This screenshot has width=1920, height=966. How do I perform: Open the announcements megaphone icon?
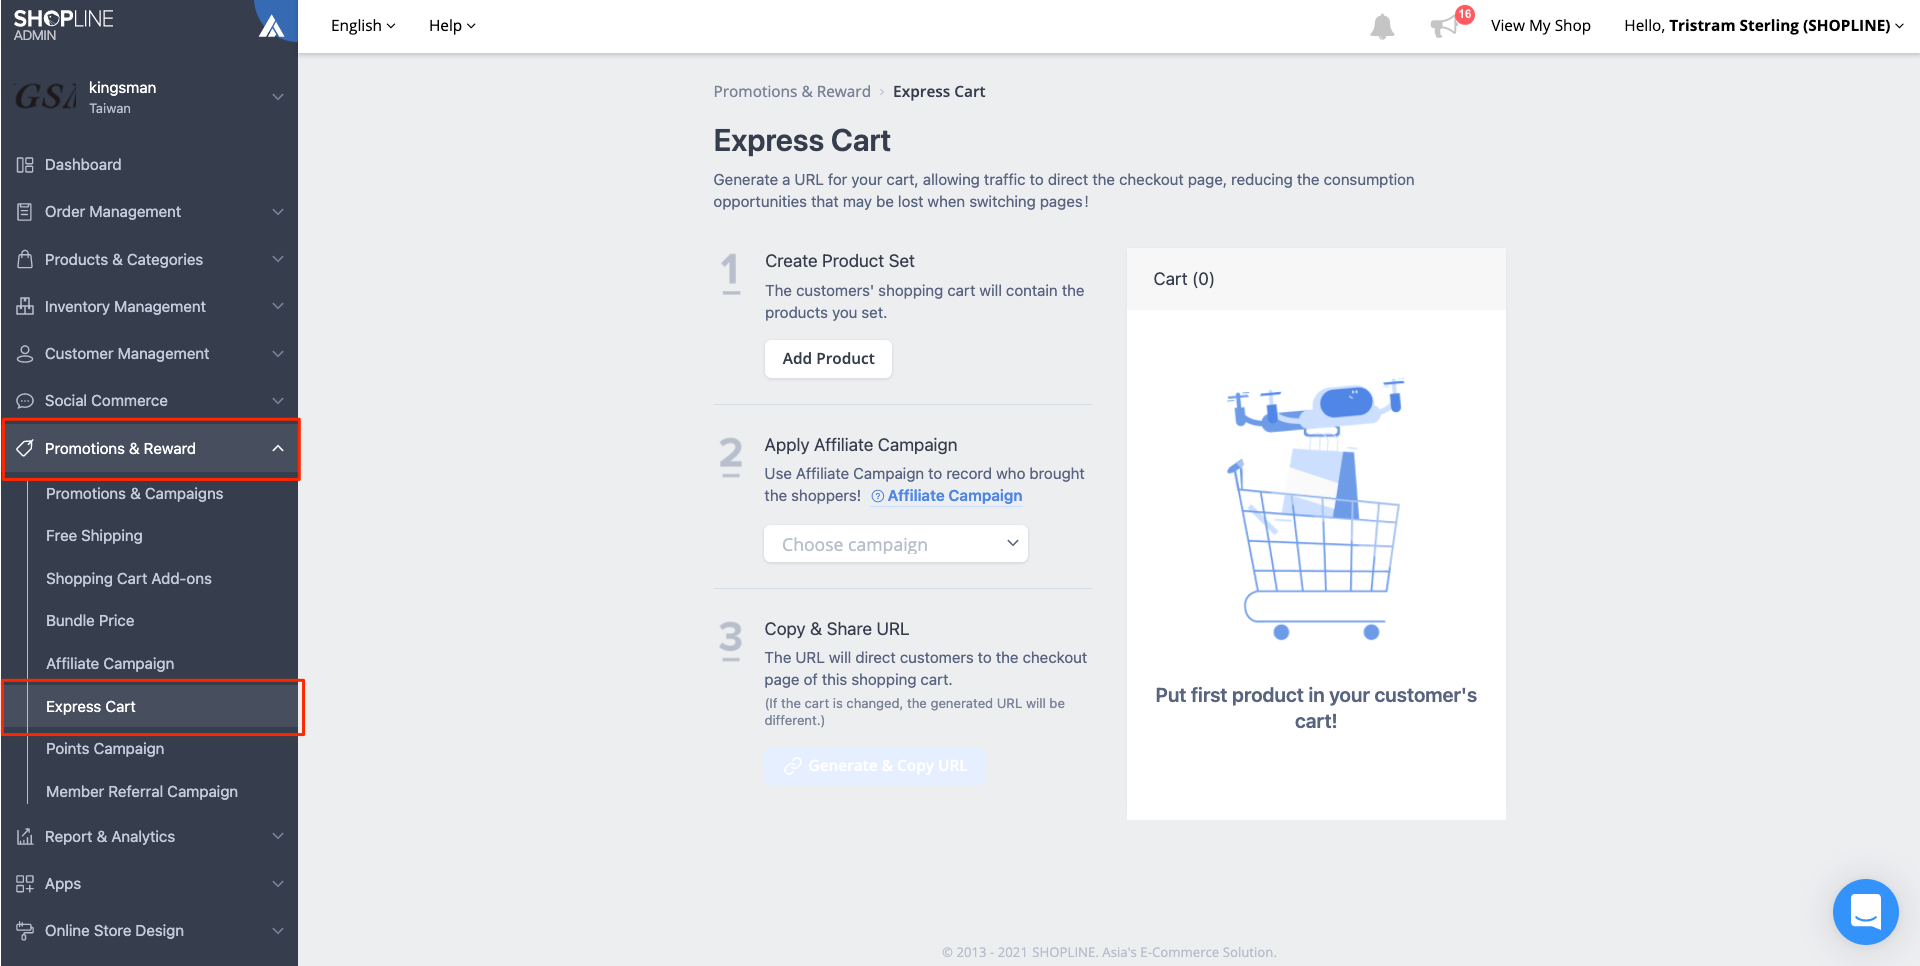point(1443,27)
